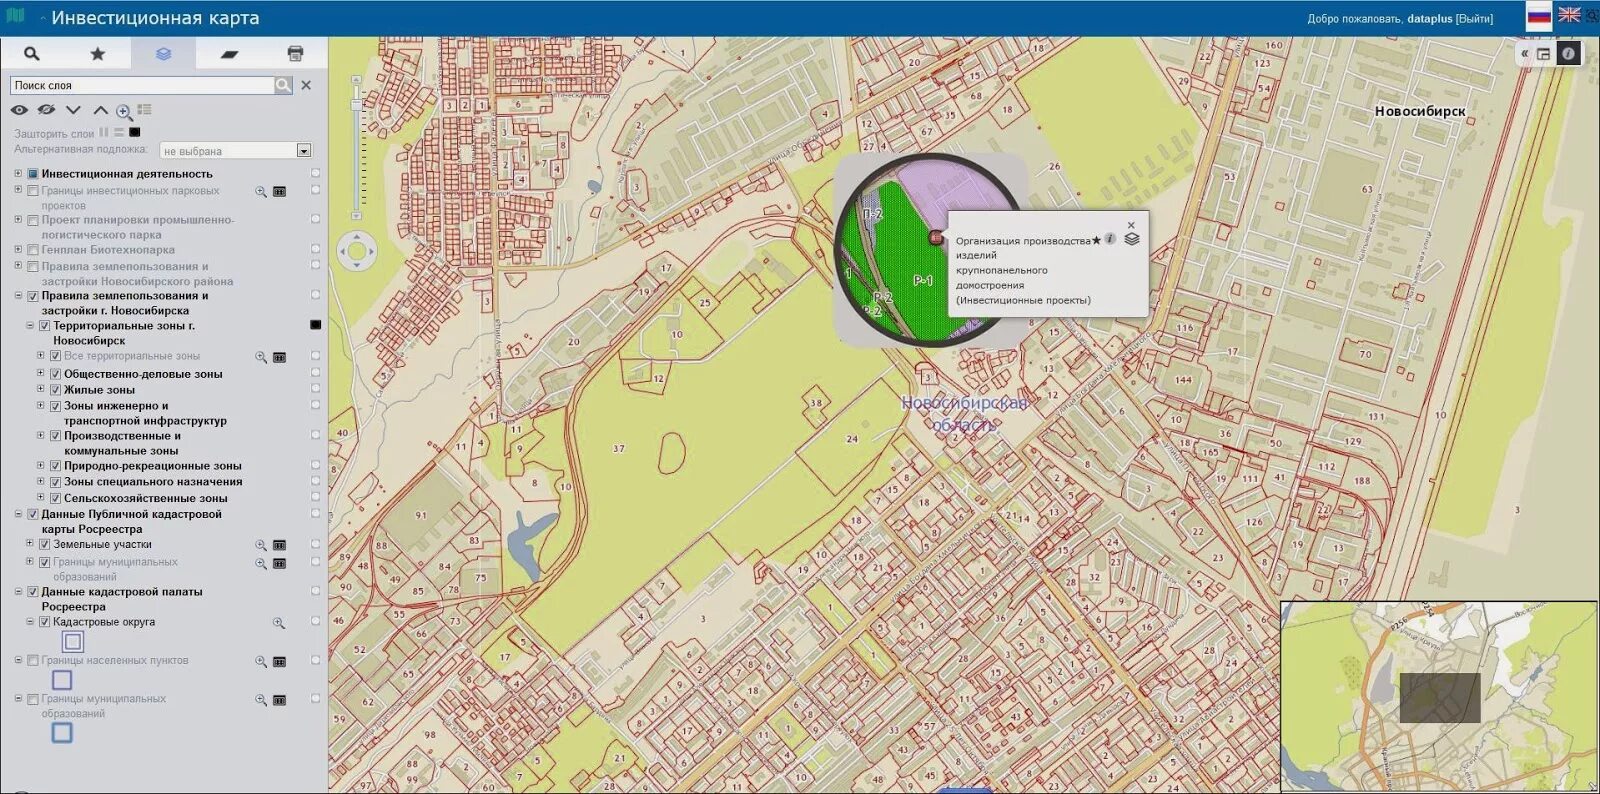Toggle overview map window icon
Viewport: 1600px width, 794px height.
point(1544,54)
